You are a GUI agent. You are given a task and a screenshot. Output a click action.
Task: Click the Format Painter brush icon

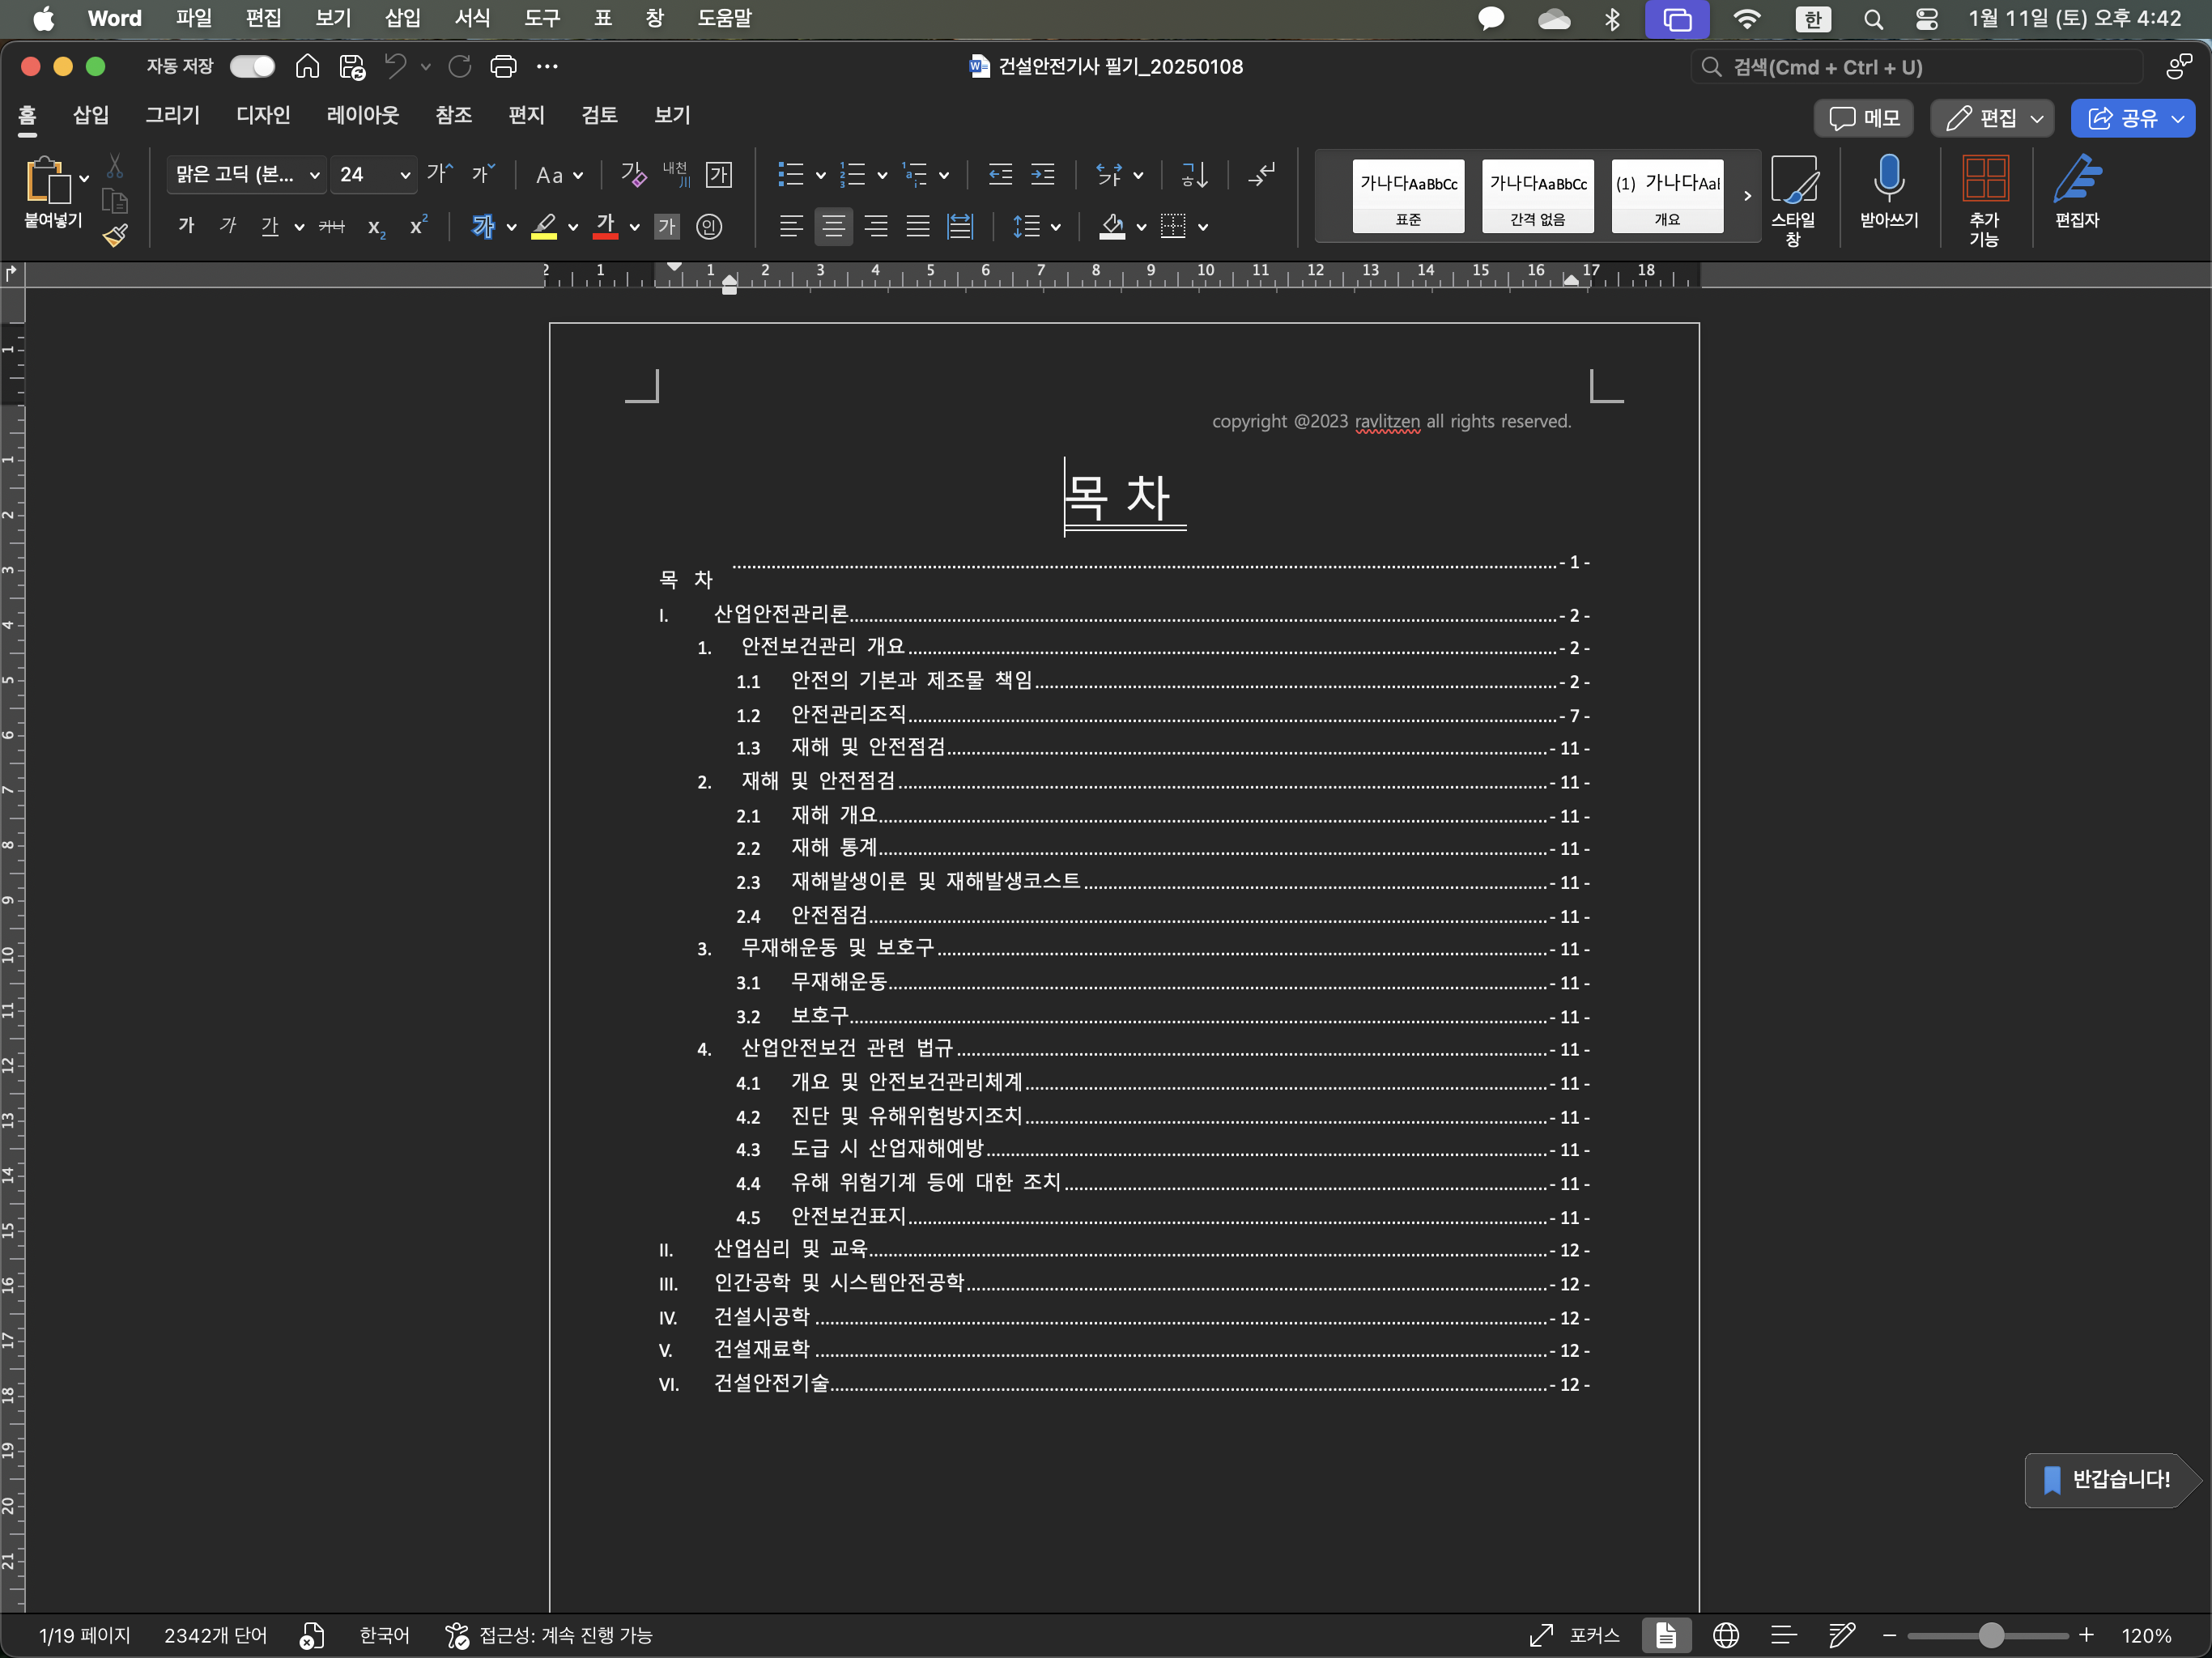pos(115,235)
